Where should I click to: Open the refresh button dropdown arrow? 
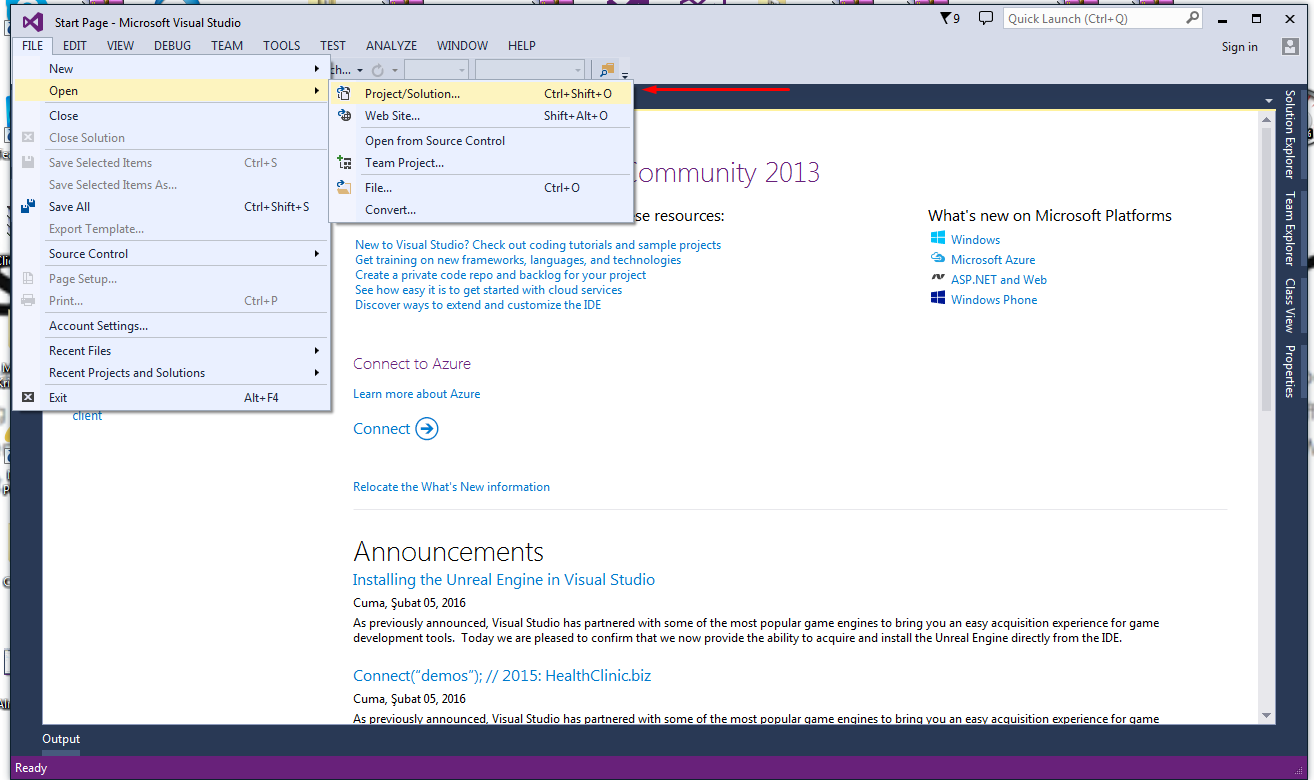click(395, 70)
